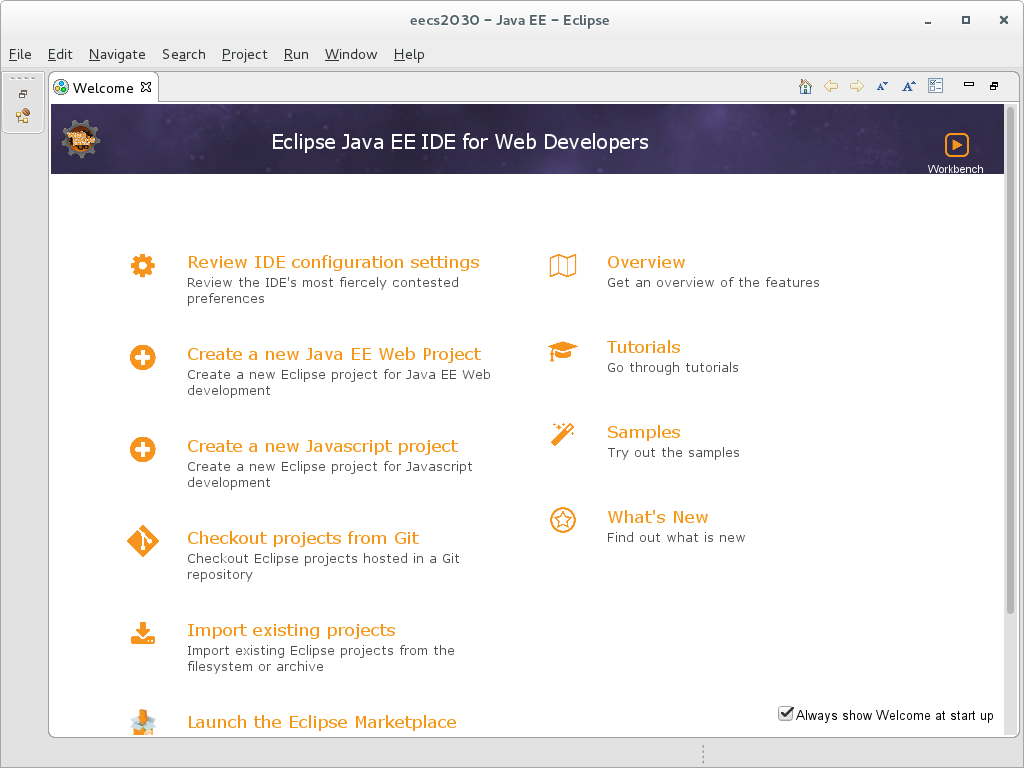1024x768 pixels.
Task: Click the Eclipse gear logo in banner
Action: coord(81,138)
